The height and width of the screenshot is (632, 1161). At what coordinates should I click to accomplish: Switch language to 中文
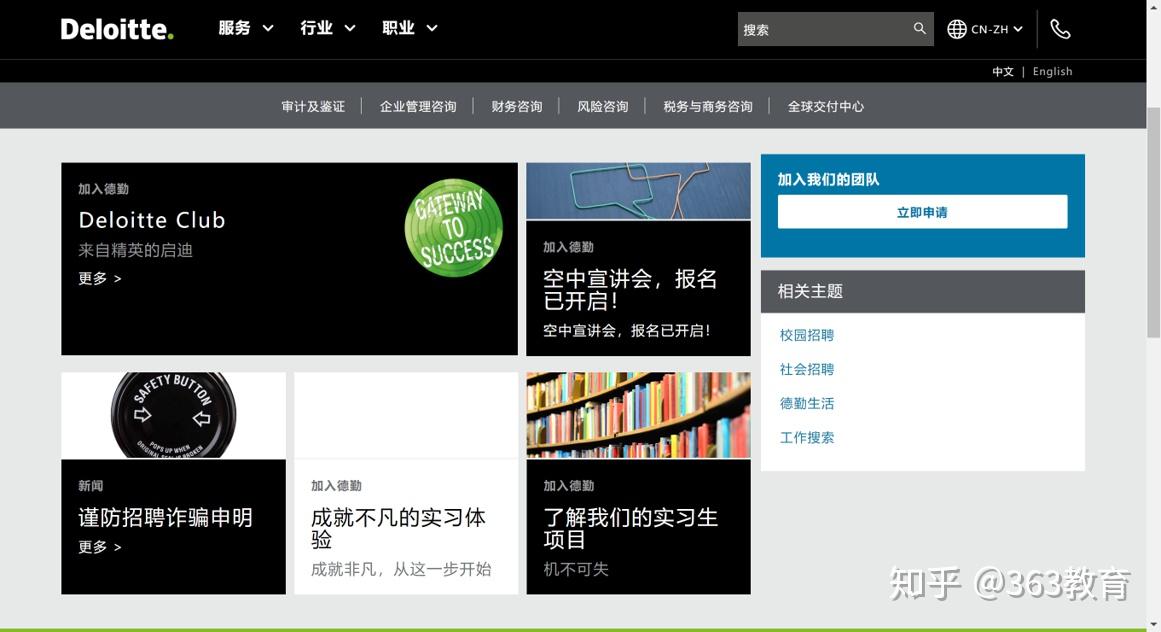click(1003, 72)
